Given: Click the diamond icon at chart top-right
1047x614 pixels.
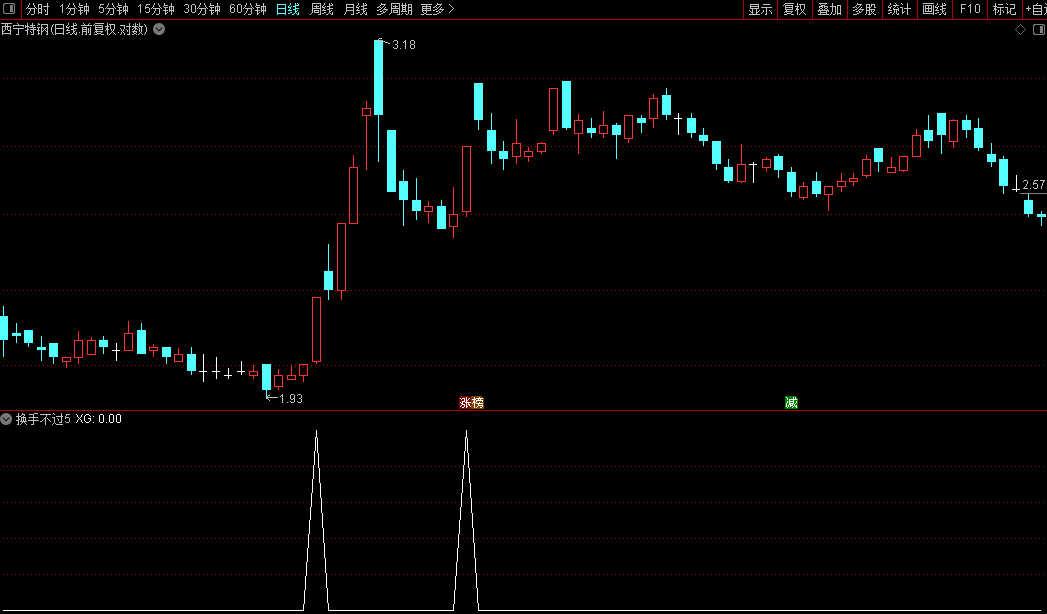Looking at the screenshot, I should click(1020, 30).
